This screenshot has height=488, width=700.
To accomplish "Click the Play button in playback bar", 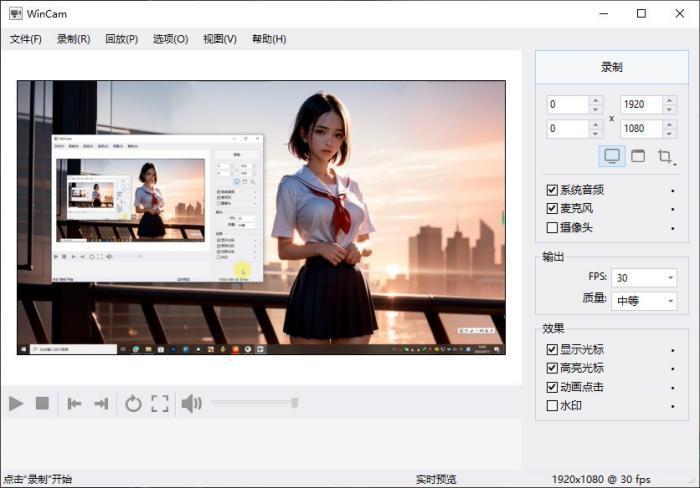I will pyautogui.click(x=16, y=403).
